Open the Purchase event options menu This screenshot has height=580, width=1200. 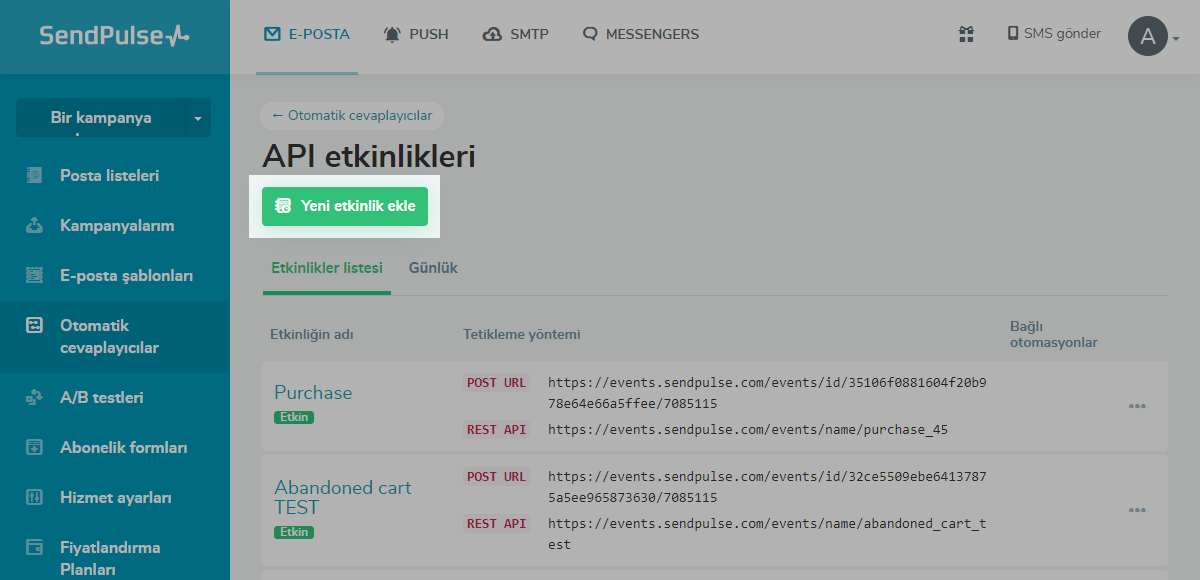pos(1137,406)
